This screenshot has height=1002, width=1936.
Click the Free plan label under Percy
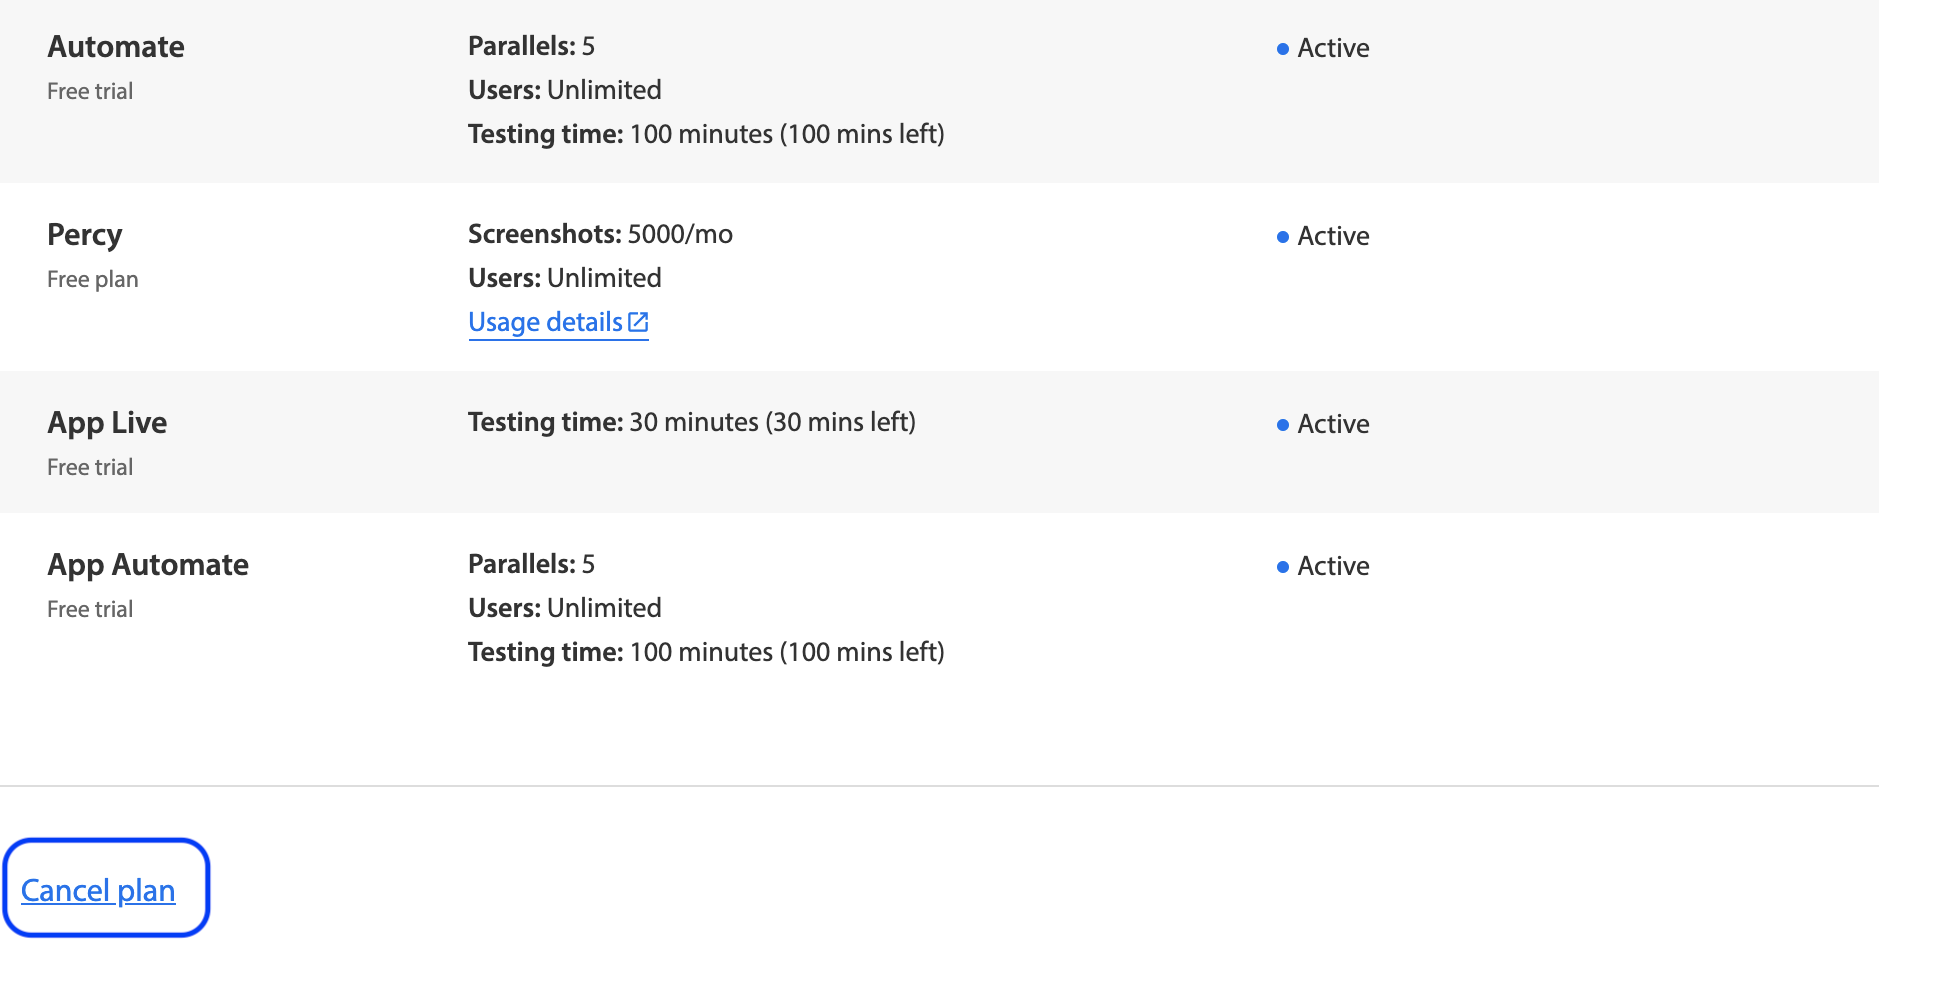[x=93, y=279]
